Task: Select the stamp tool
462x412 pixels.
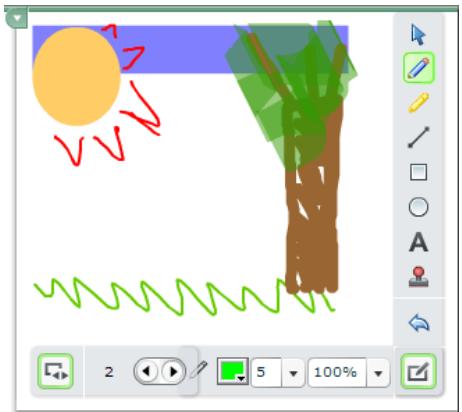Action: [418, 277]
